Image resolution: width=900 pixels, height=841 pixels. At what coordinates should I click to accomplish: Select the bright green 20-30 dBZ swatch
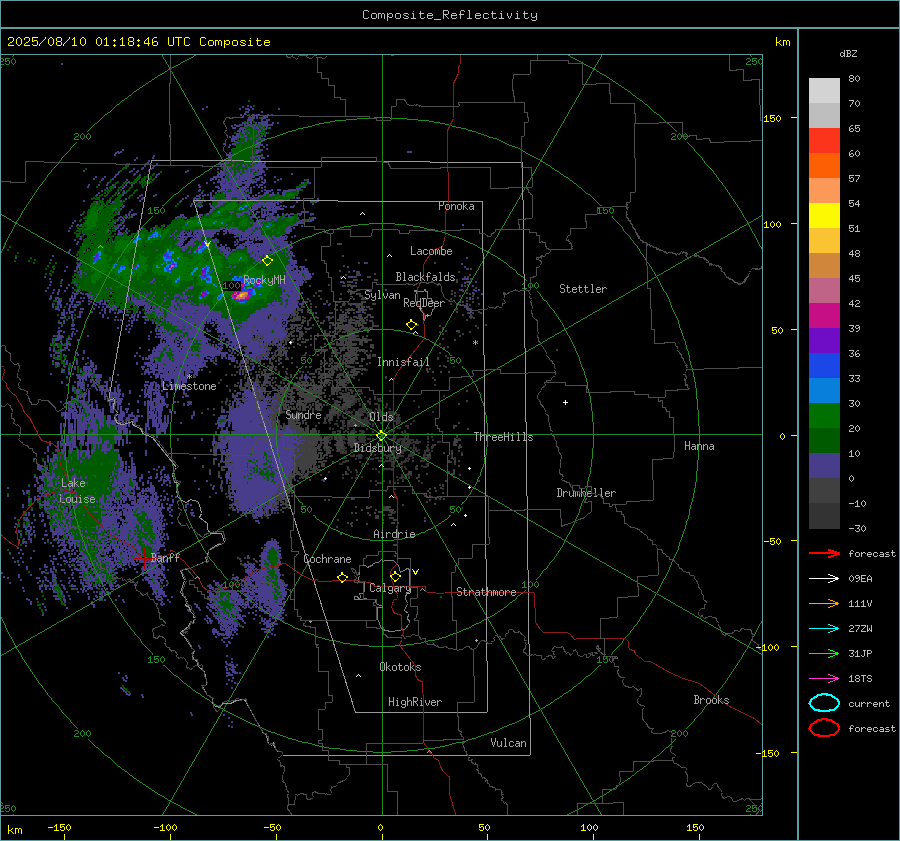click(x=824, y=416)
